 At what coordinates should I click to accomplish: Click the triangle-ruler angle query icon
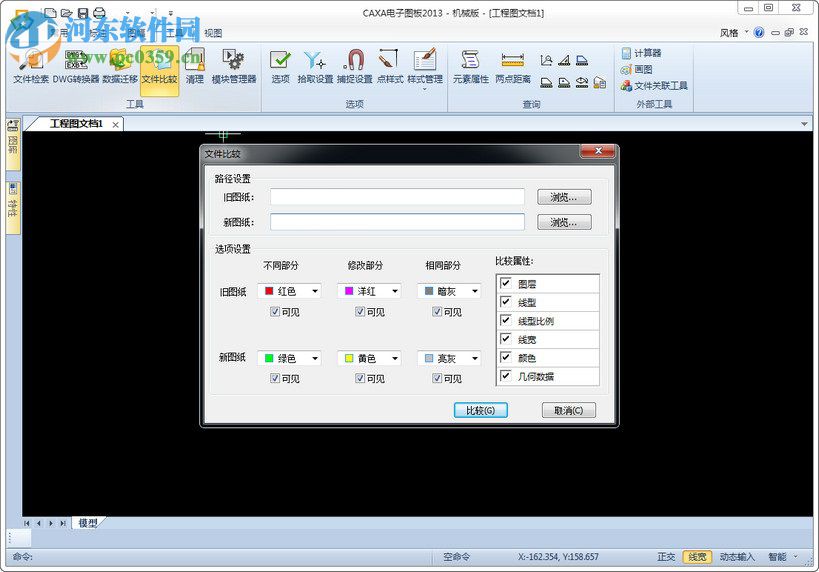pos(564,60)
